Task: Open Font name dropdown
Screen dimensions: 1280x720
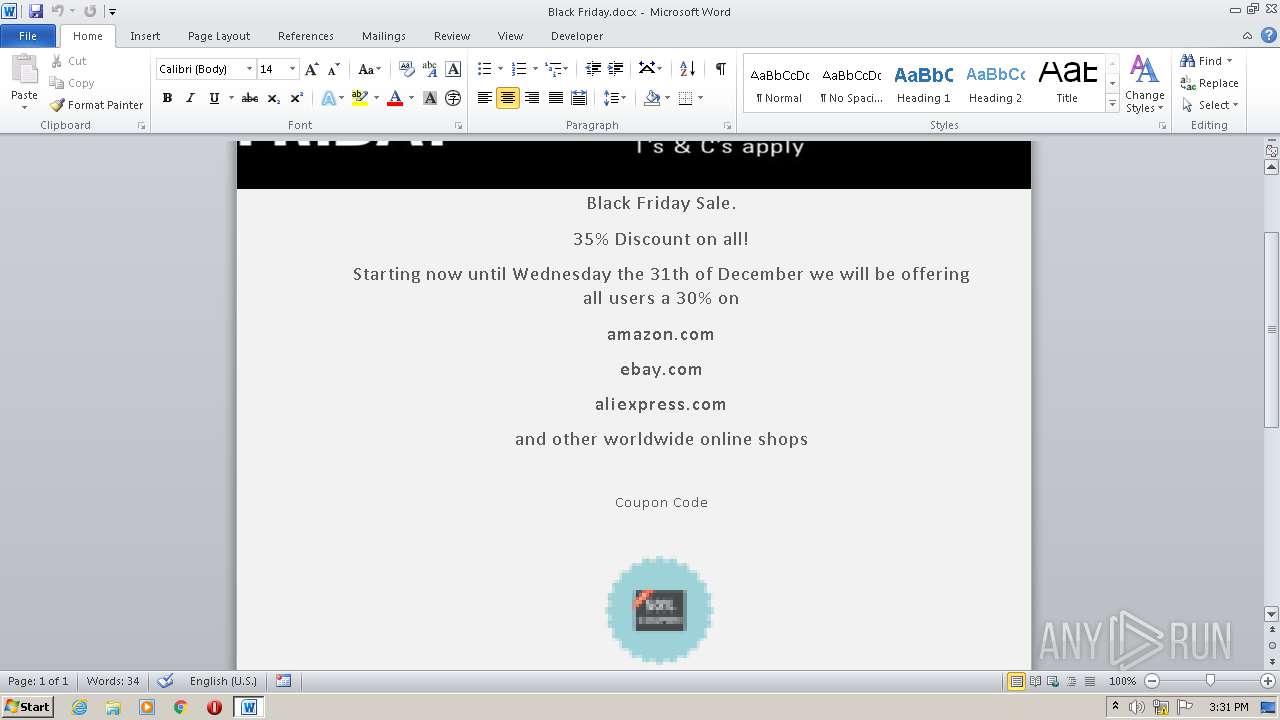Action: (249, 69)
